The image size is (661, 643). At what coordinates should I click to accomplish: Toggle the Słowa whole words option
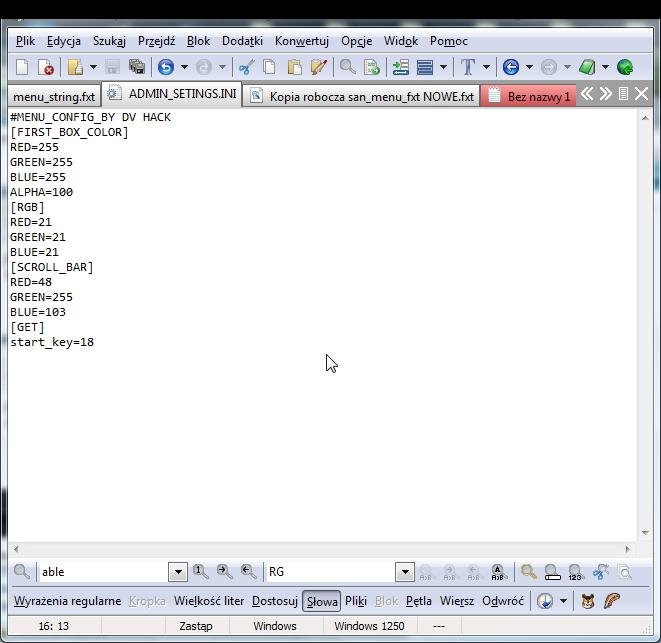coord(322,602)
